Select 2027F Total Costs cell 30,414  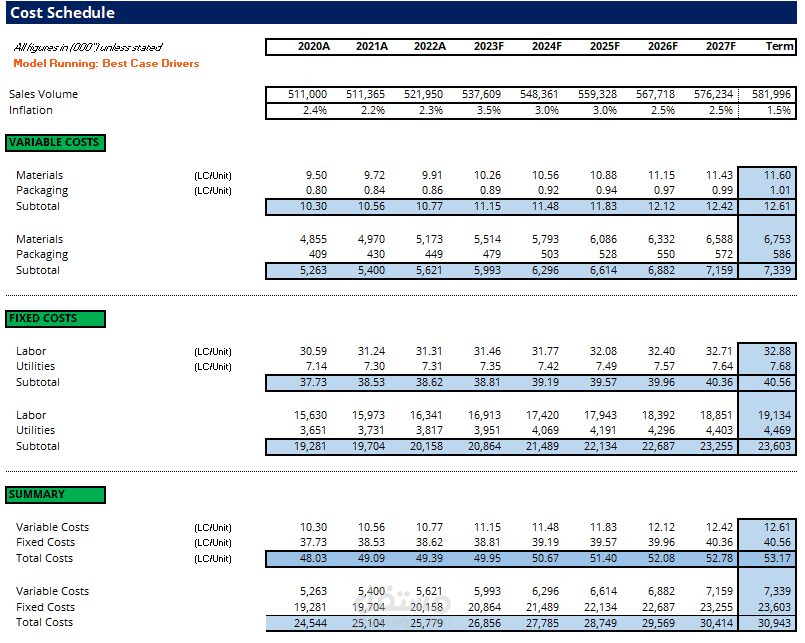(x=716, y=623)
